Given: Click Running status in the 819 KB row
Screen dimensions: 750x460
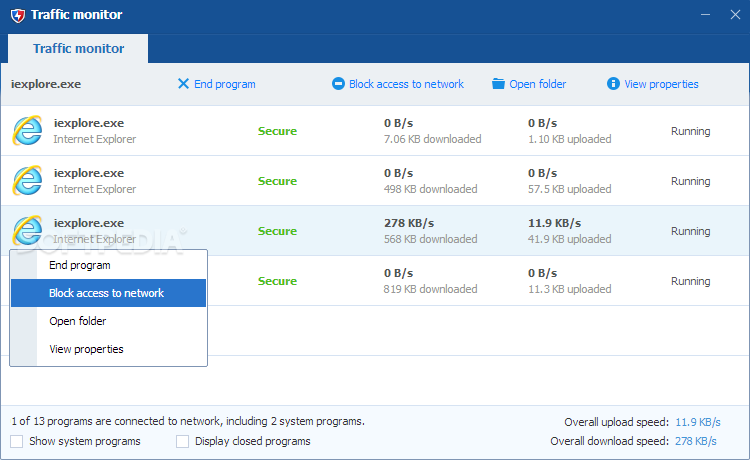Looking at the screenshot, I should pyautogui.click(x=690, y=281).
